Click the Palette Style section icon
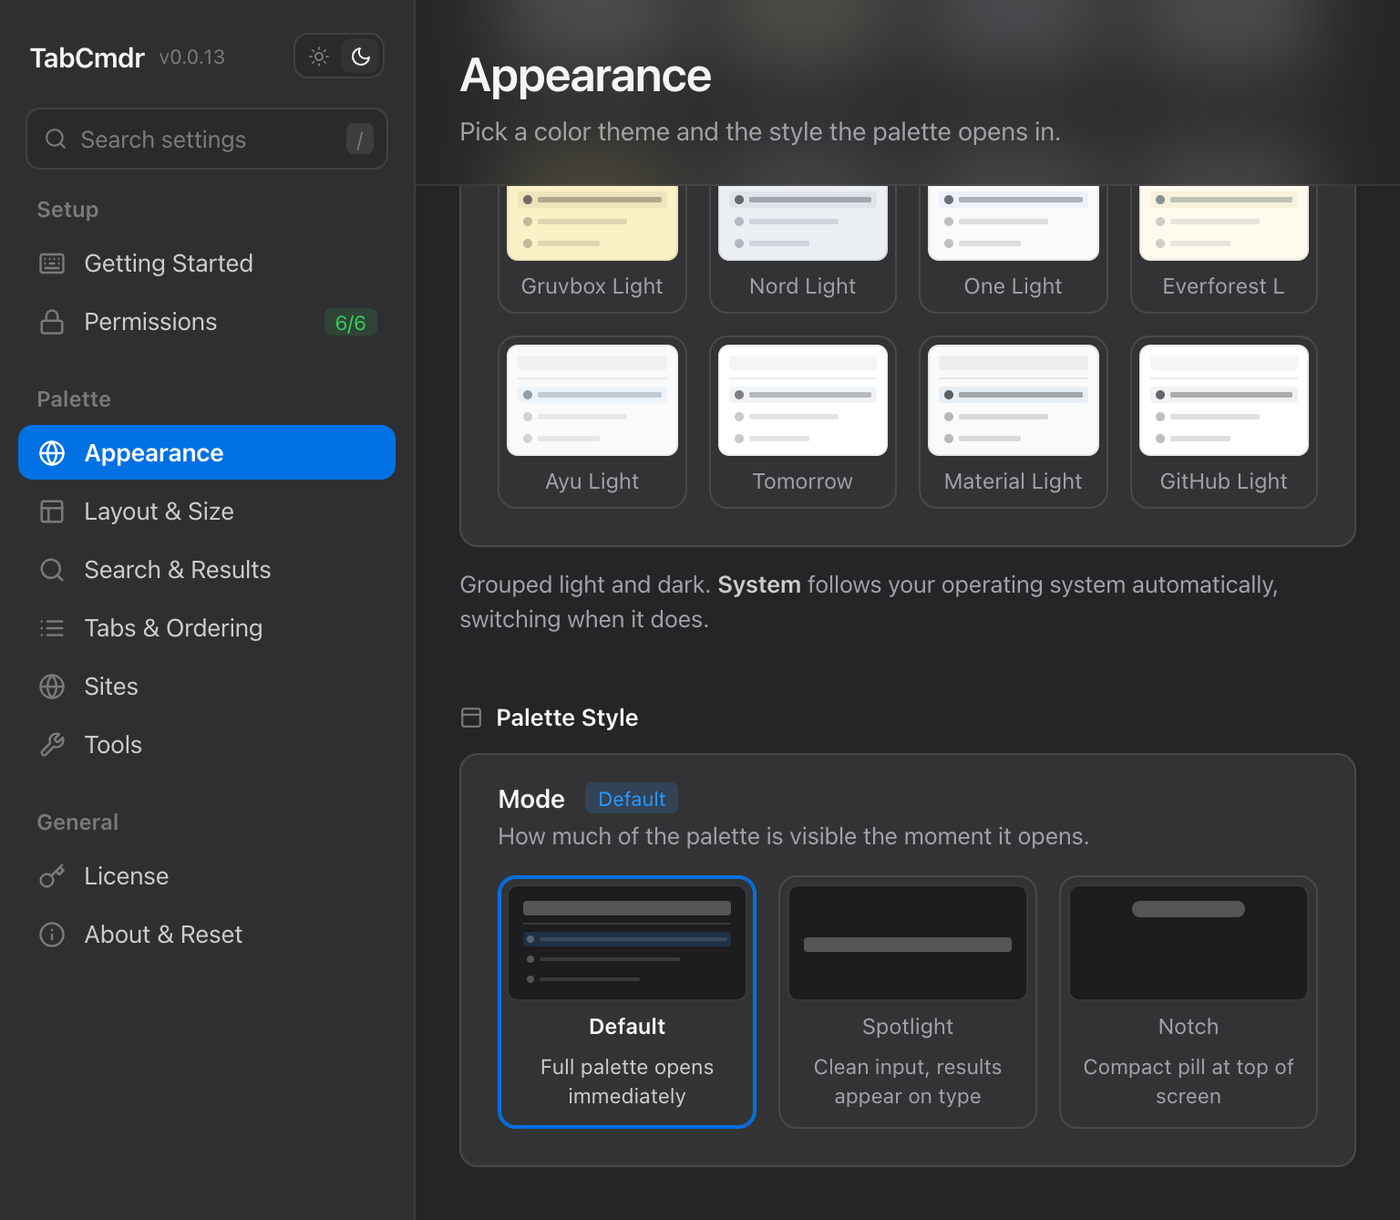Image resolution: width=1400 pixels, height=1220 pixels. pos(471,718)
